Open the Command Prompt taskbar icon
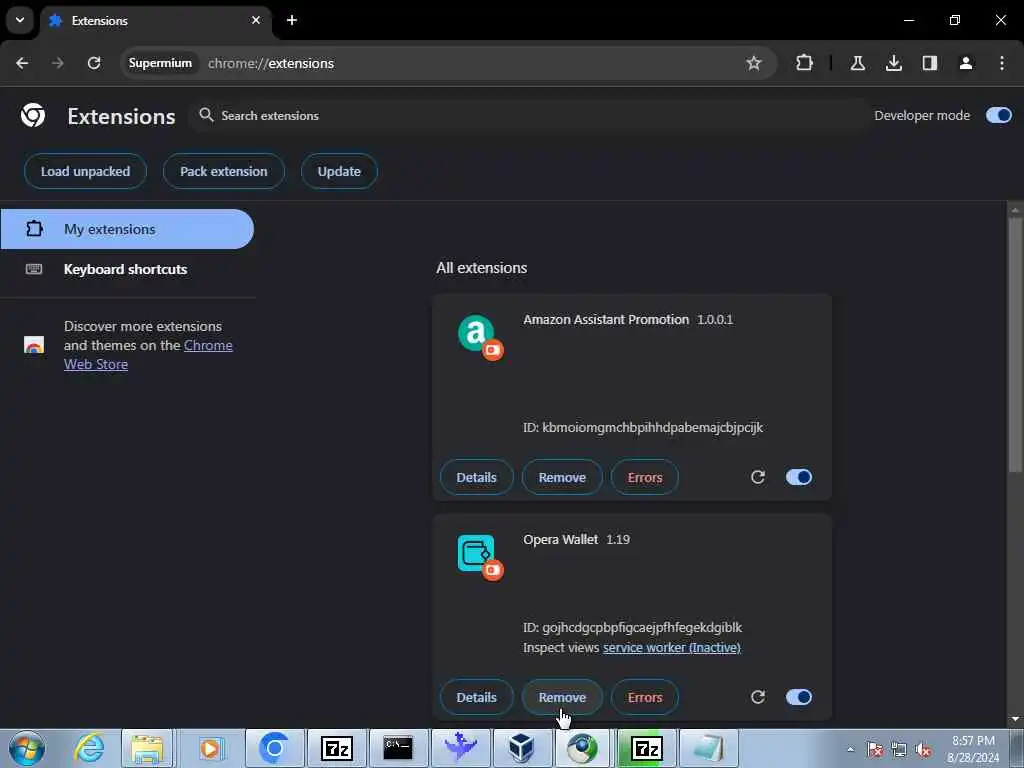 [398, 748]
